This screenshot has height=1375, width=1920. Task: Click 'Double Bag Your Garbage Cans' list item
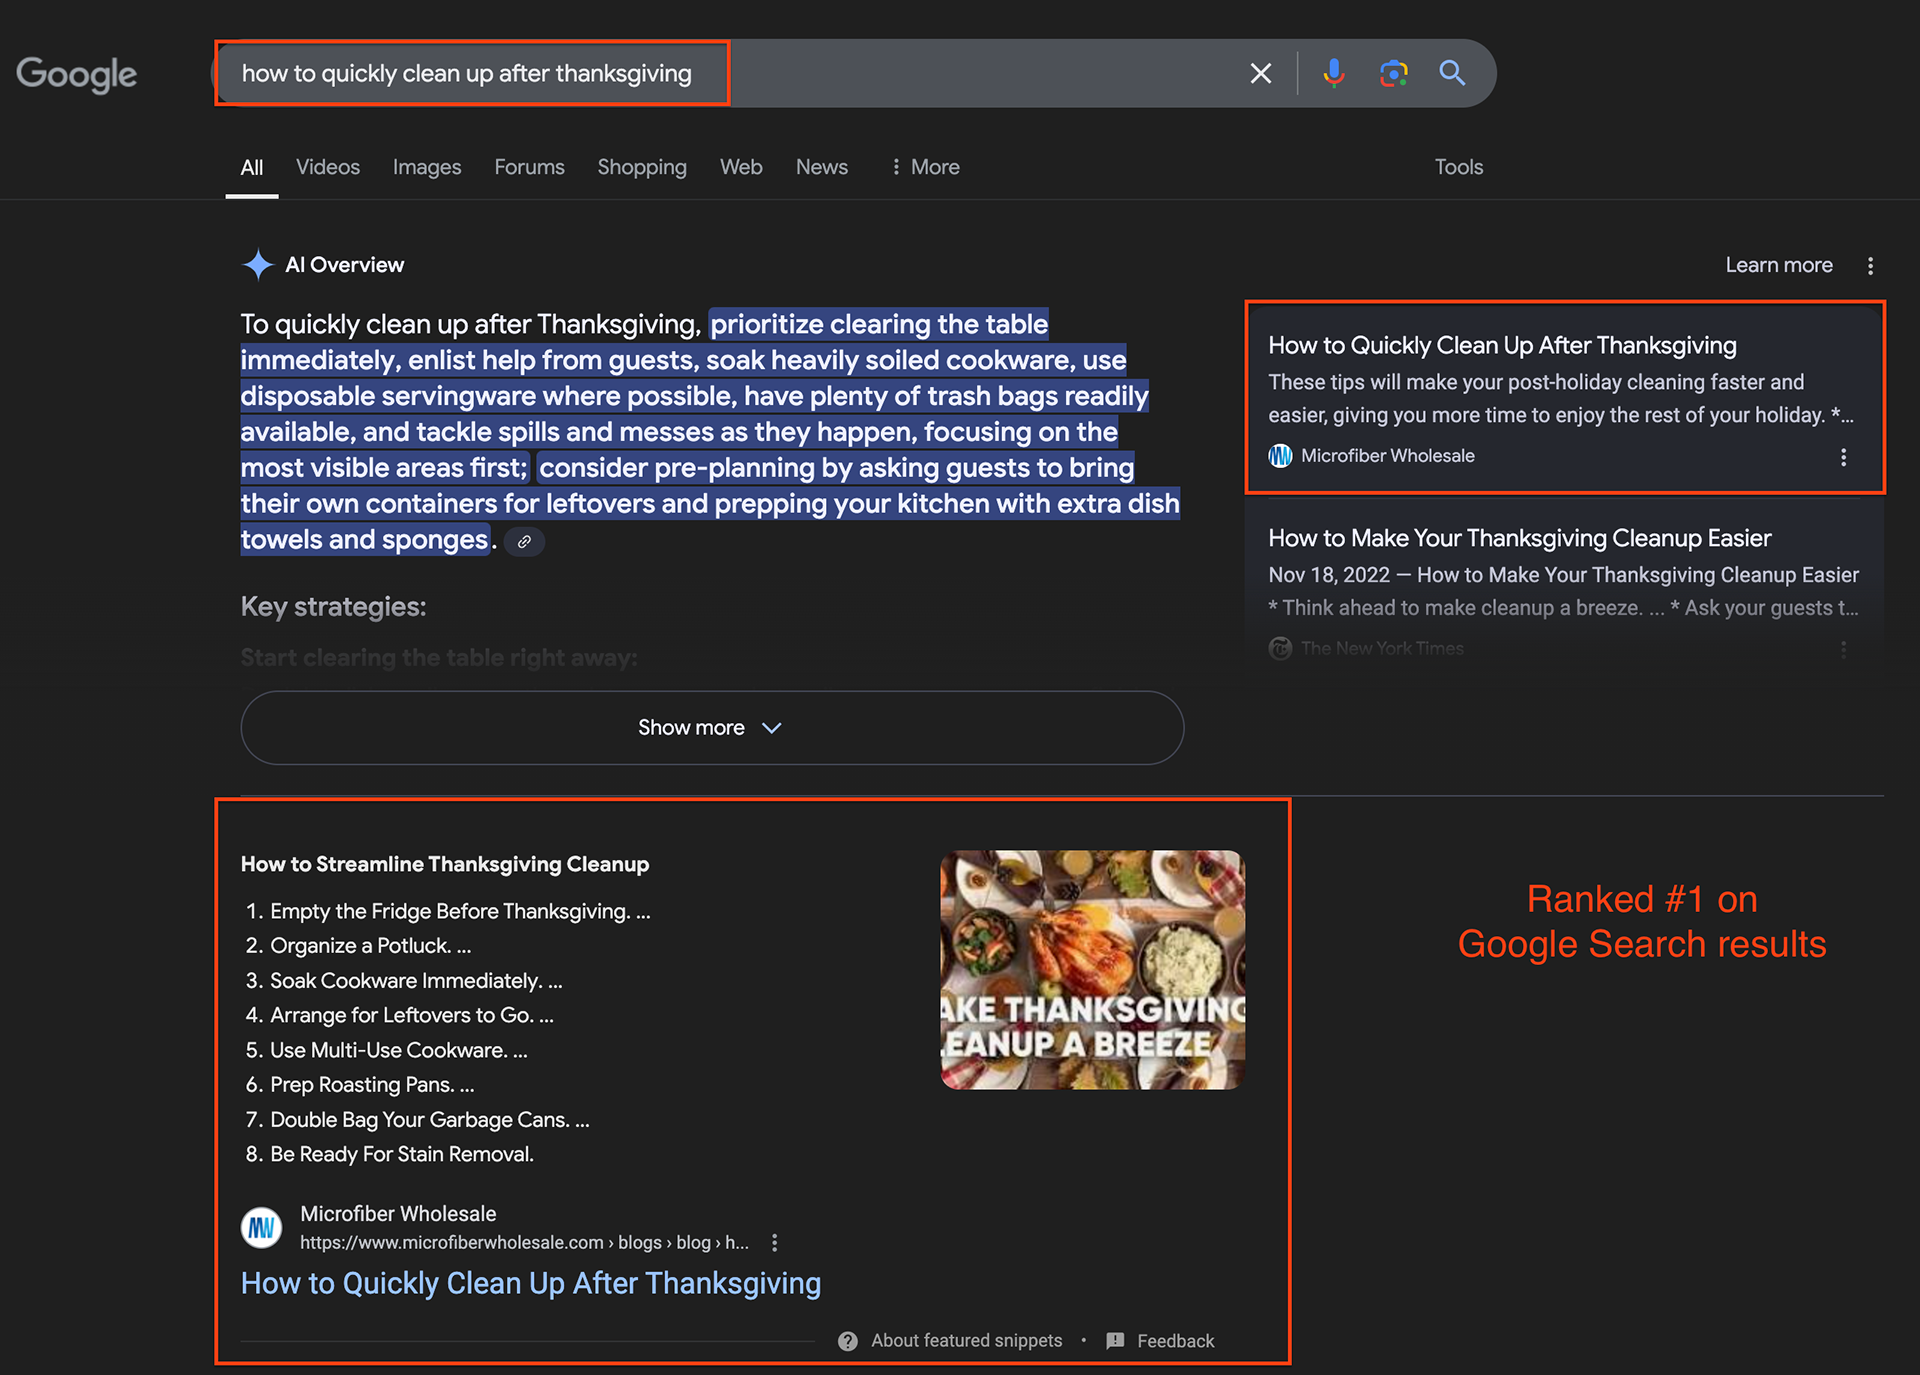(430, 1120)
